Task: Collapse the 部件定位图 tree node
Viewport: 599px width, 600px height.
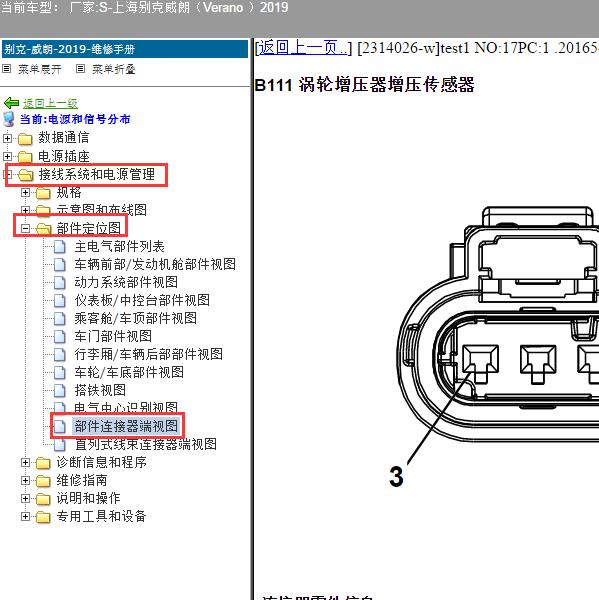Action: (25, 228)
